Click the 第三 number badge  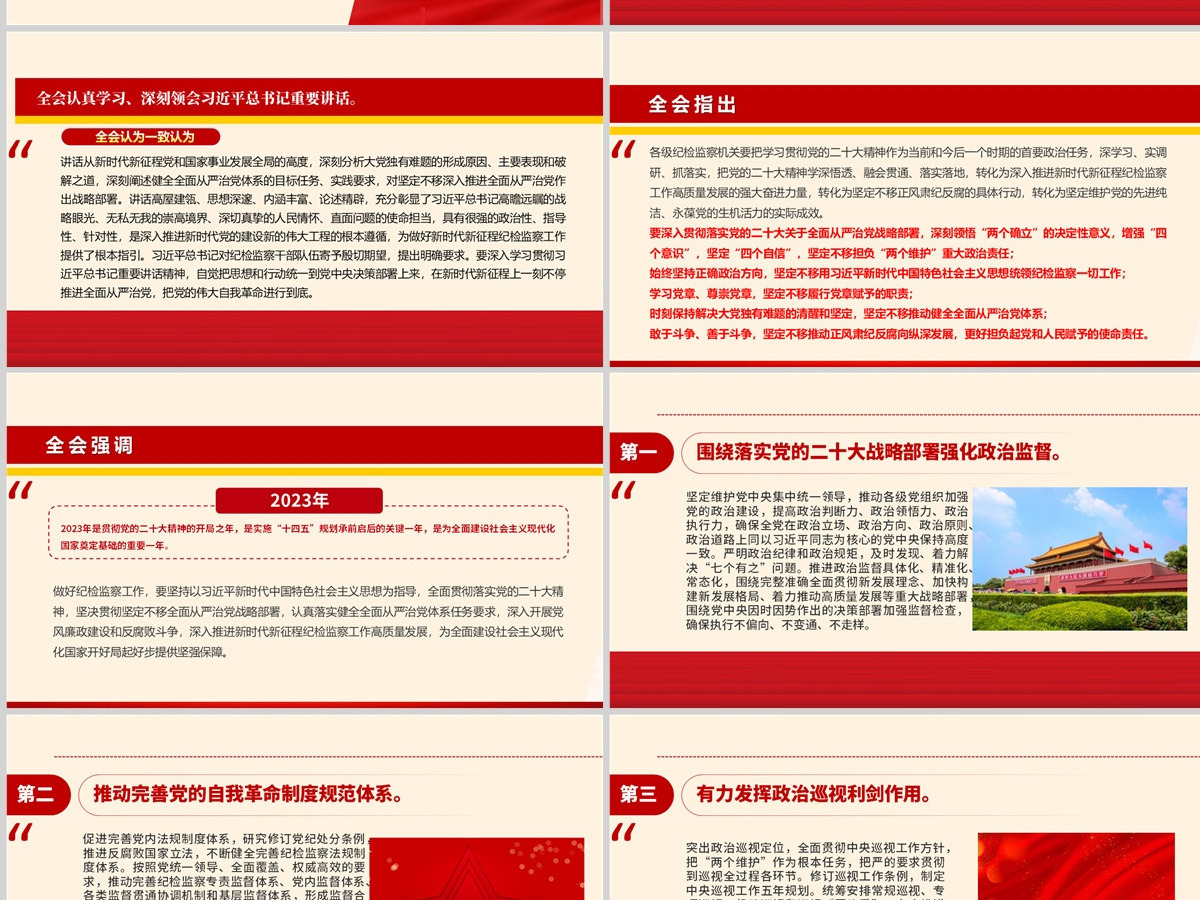(x=639, y=794)
